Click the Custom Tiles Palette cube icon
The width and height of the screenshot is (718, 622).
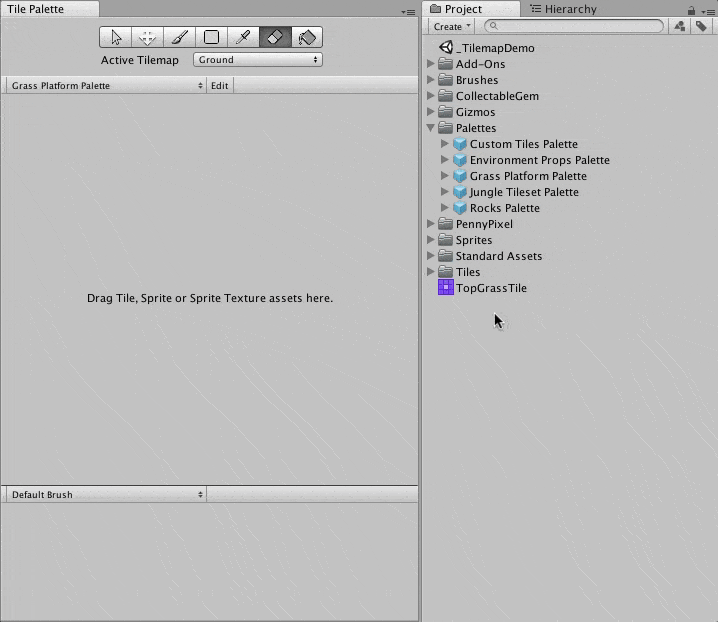tap(460, 144)
